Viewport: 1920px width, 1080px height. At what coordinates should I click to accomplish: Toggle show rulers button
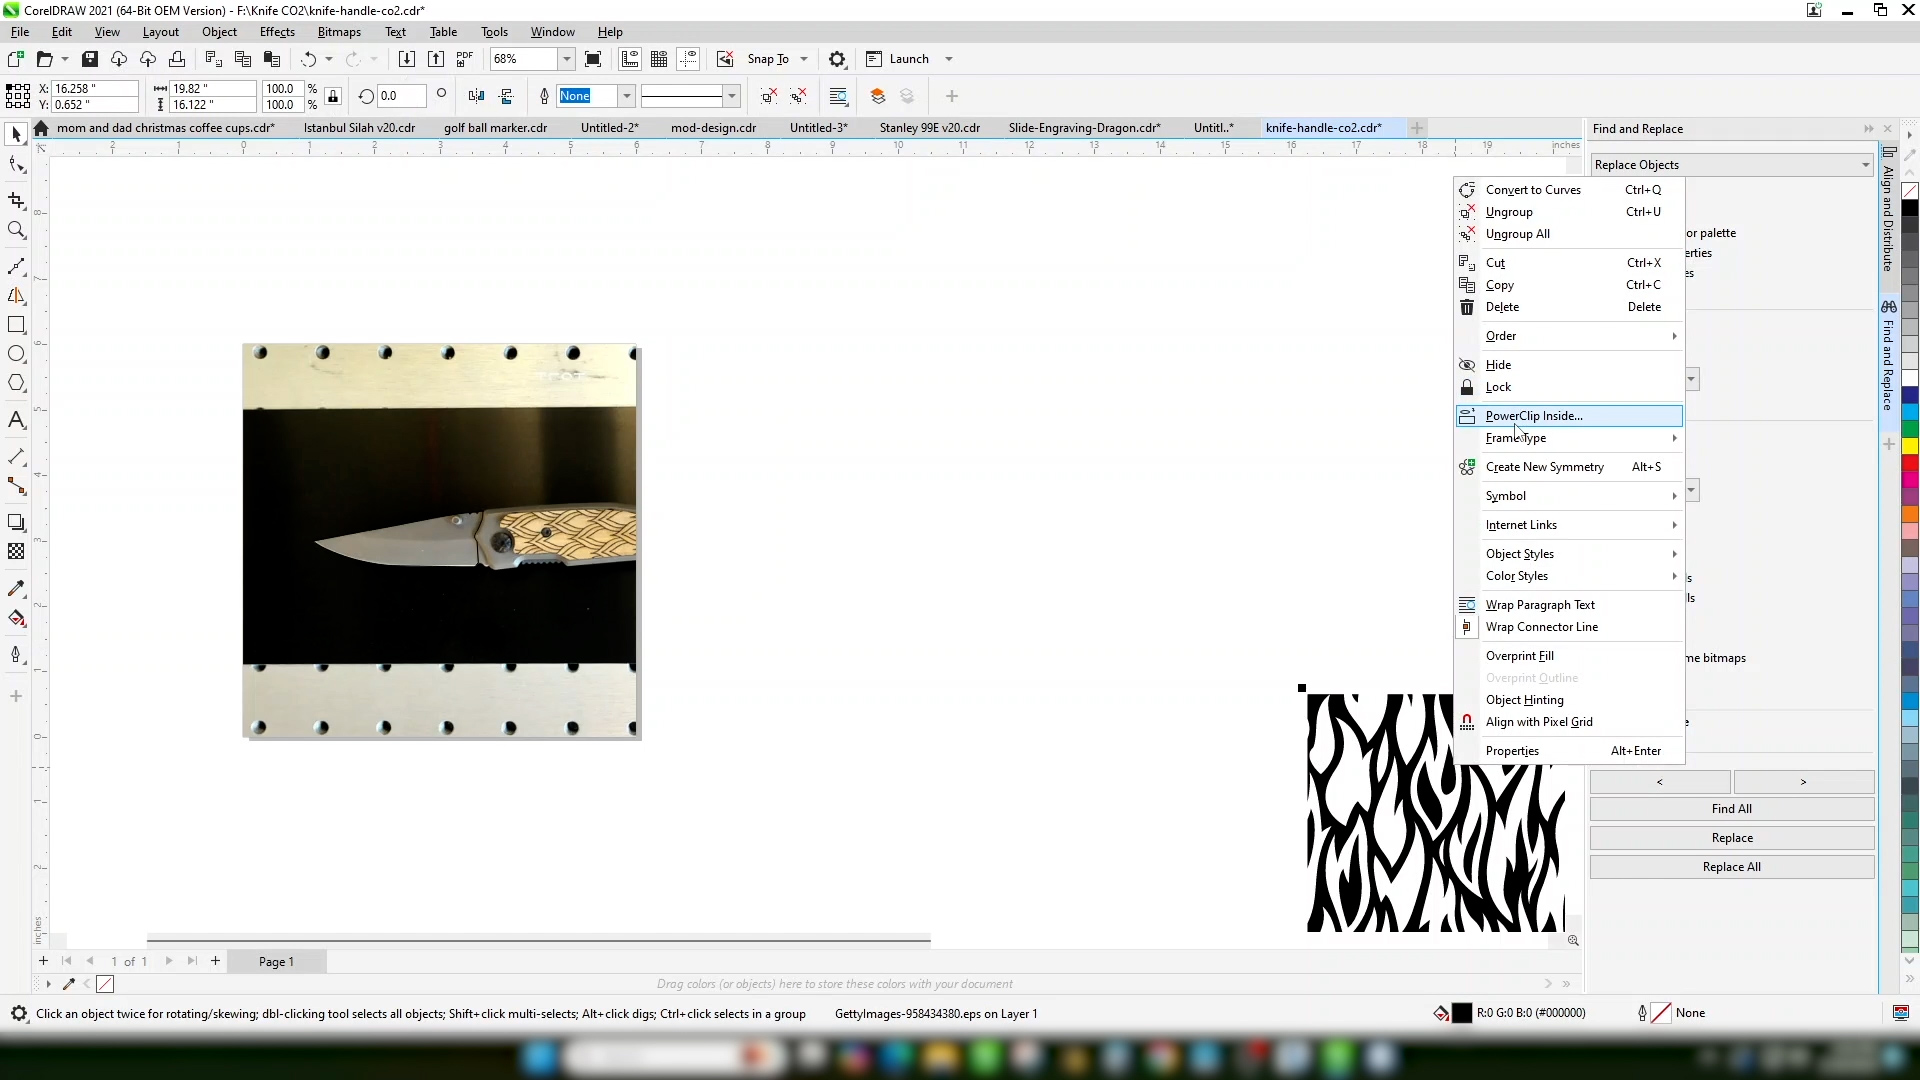point(630,59)
